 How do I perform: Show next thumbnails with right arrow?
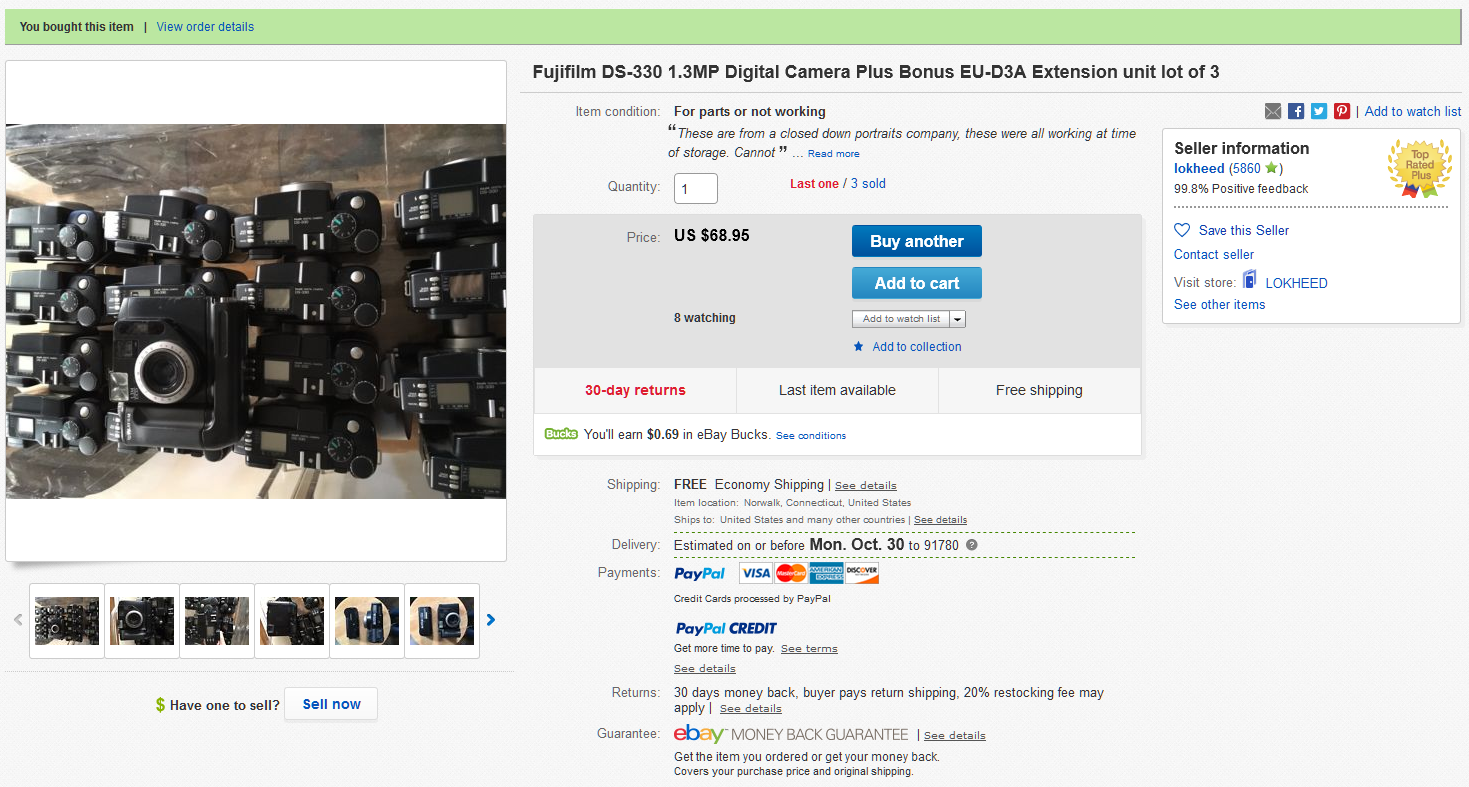point(491,620)
